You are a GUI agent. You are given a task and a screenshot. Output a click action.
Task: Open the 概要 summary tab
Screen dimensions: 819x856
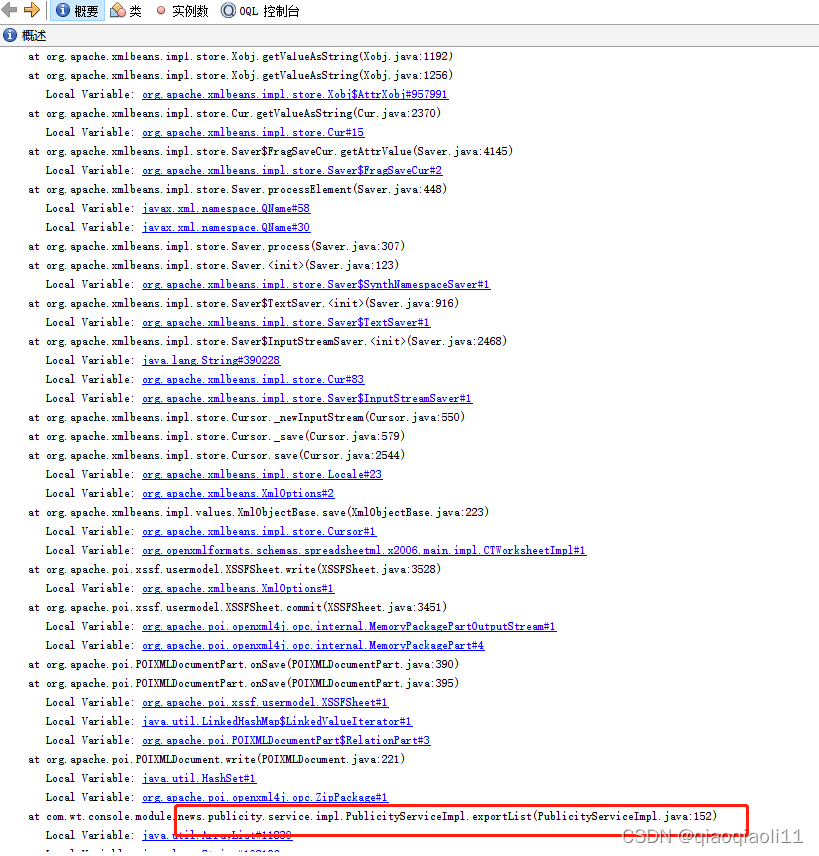coord(77,11)
